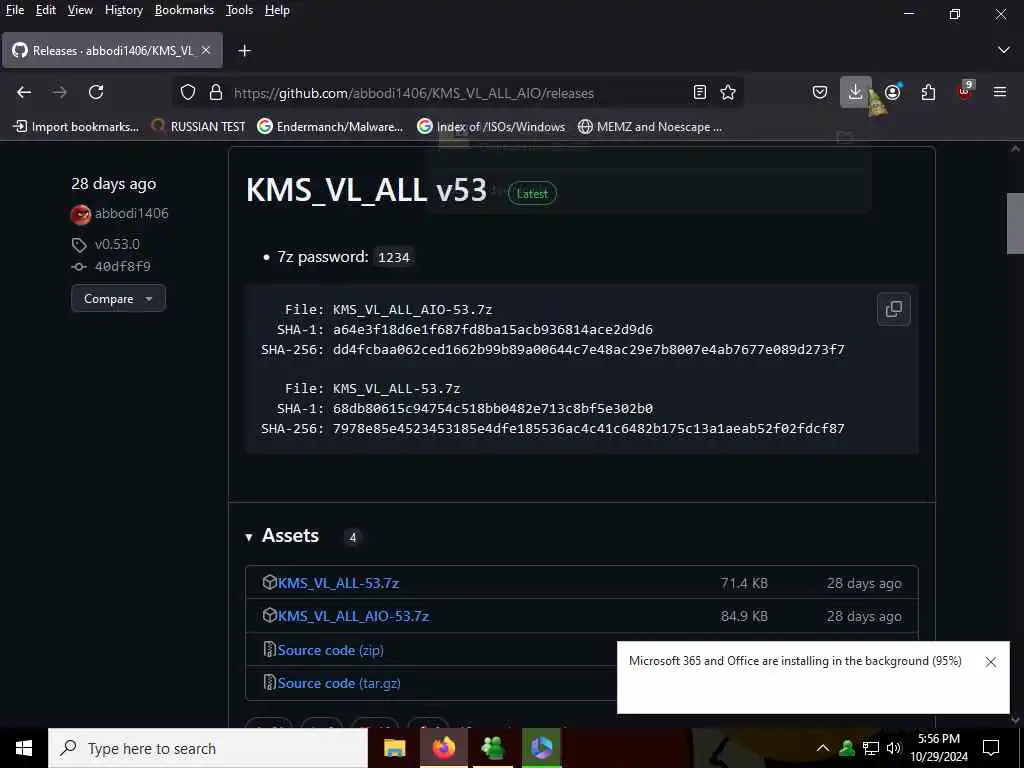Open the abbodi1406 author profile link

tap(131, 214)
